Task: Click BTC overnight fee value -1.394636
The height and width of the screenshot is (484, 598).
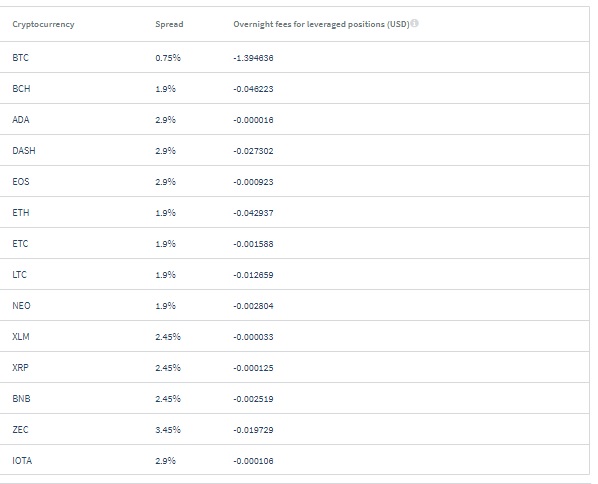Action: (253, 58)
